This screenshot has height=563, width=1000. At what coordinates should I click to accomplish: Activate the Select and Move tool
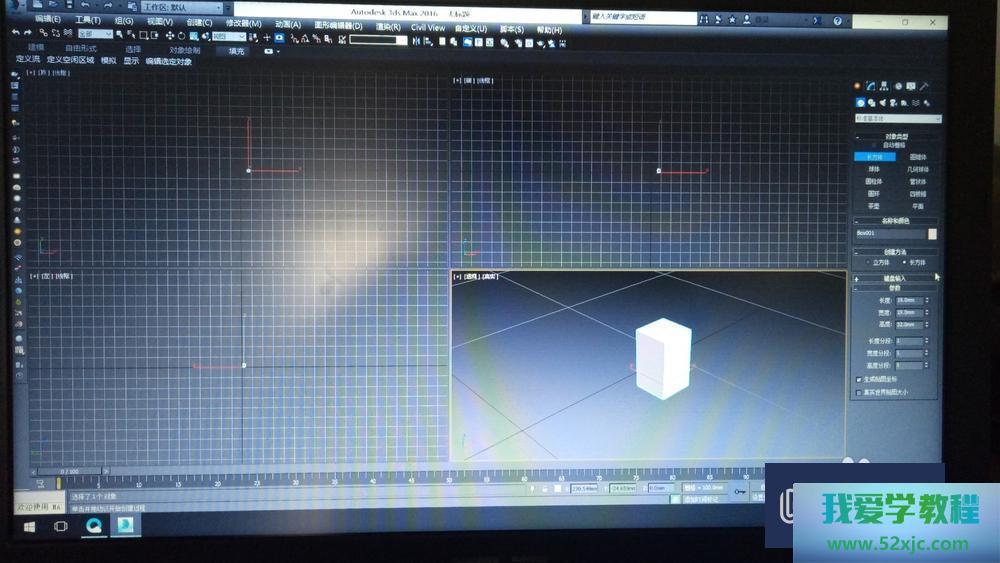(170, 36)
